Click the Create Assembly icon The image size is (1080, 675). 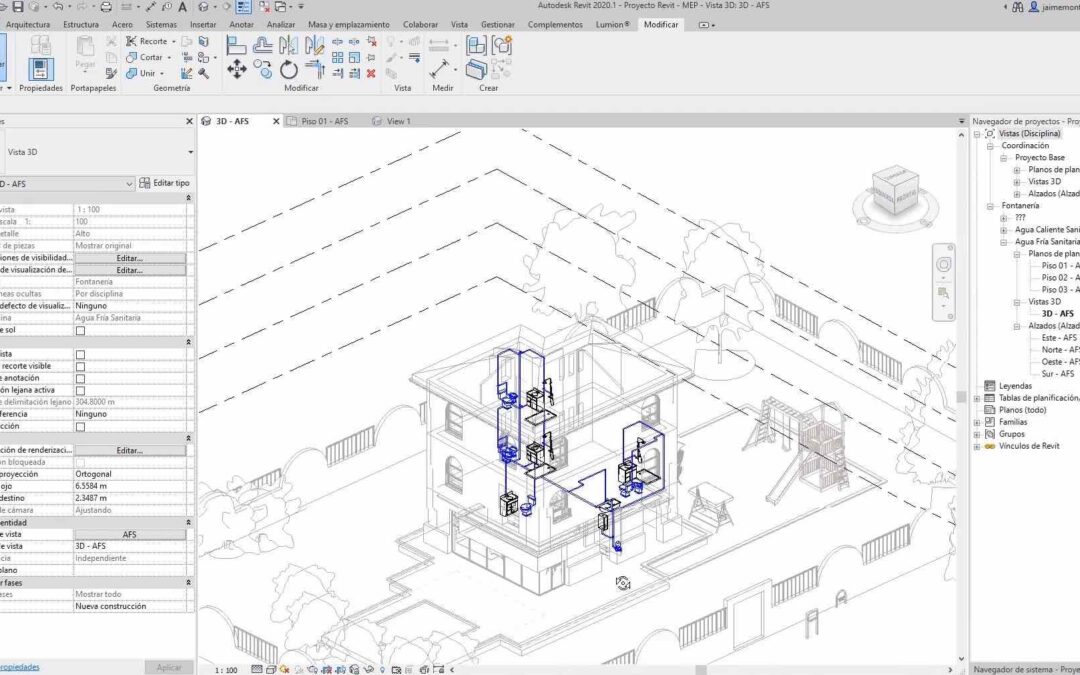[476, 45]
